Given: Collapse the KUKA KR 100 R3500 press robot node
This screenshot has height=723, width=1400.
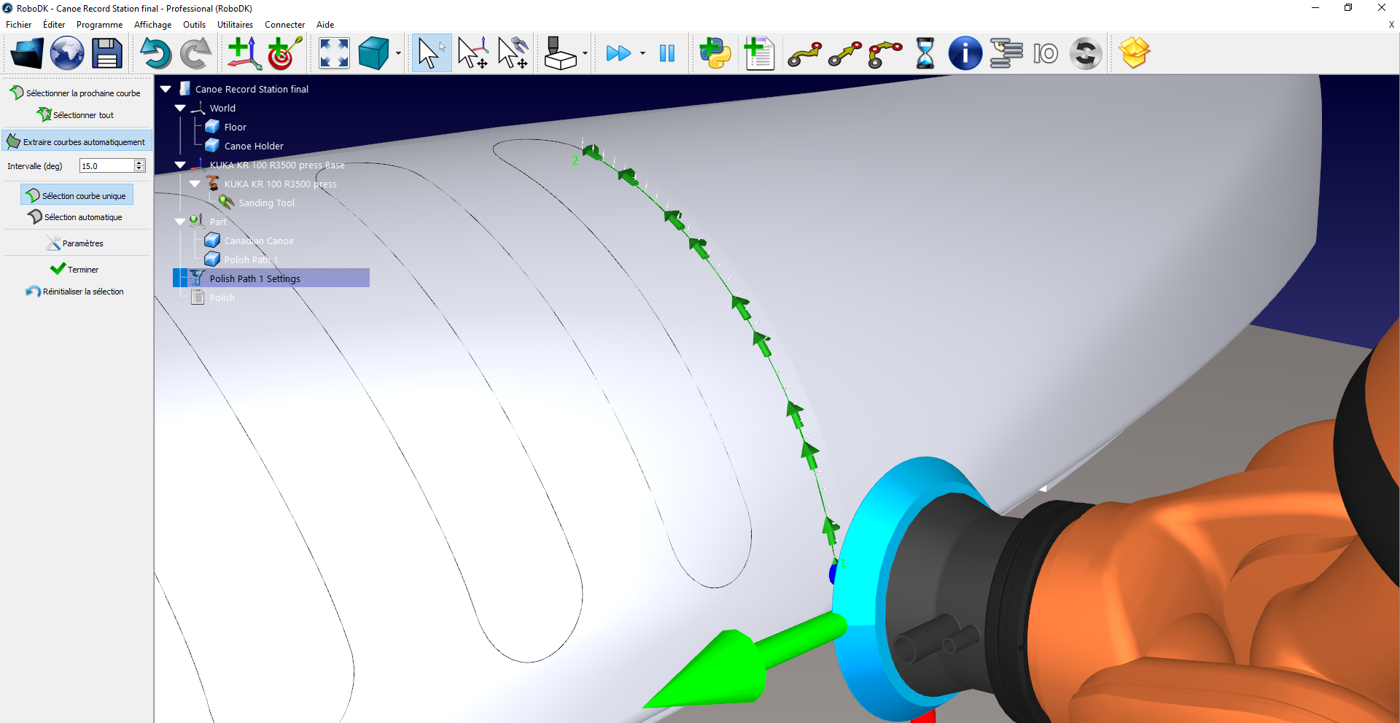Looking at the screenshot, I should (x=195, y=184).
